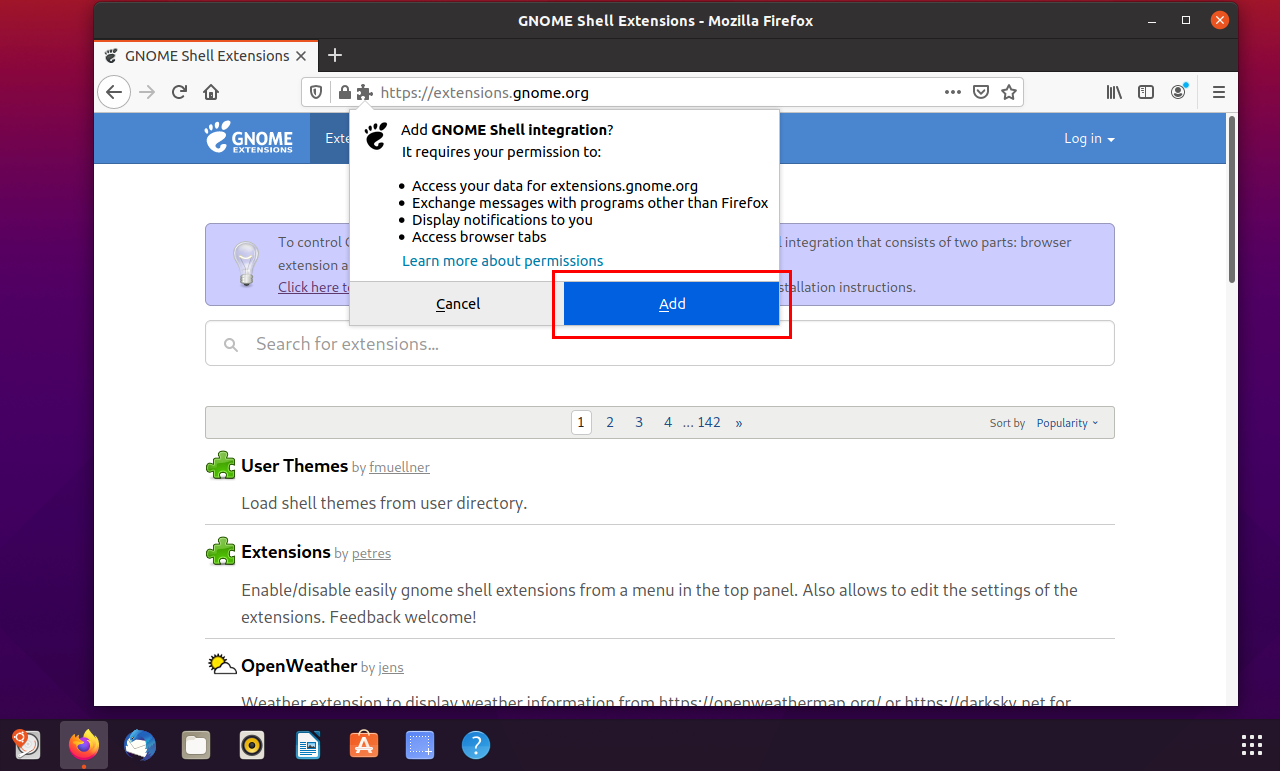Open the Extensions extension title link
The width and height of the screenshot is (1280, 771).
coord(286,552)
